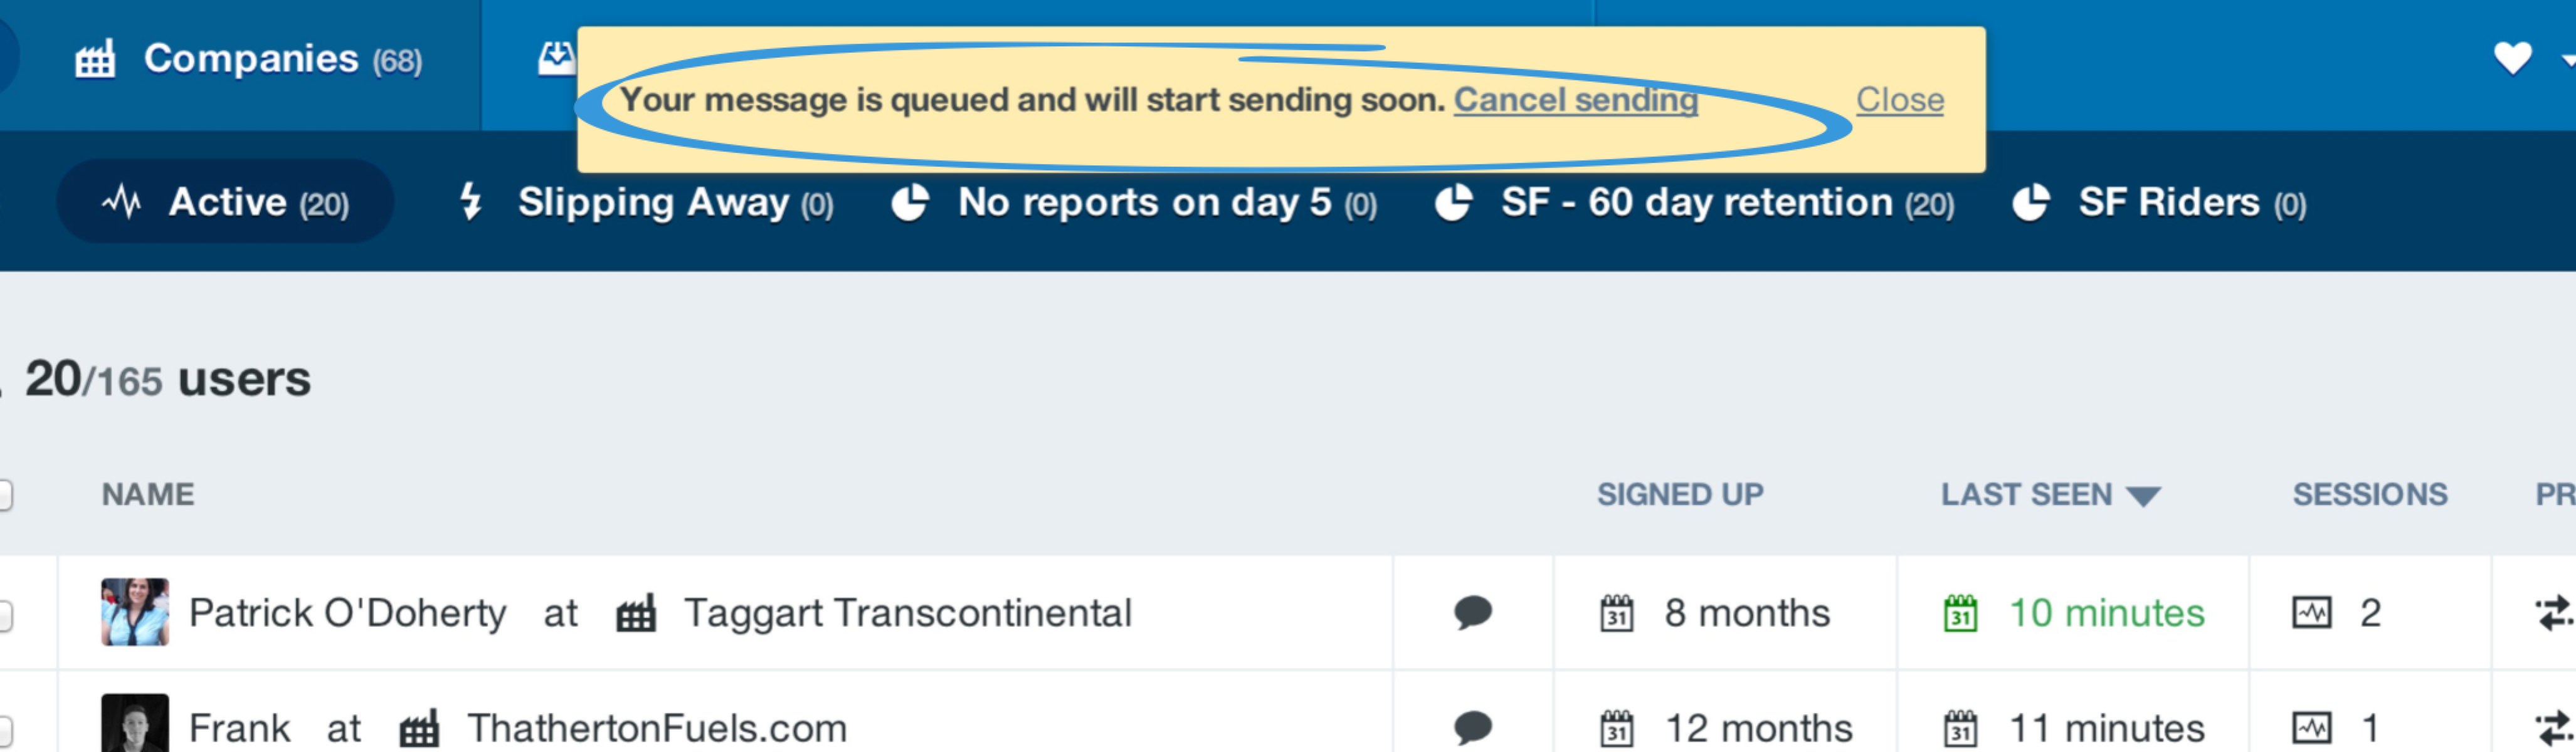View SF - 60 day retention segment
The image size is (2576, 752).
click(x=1694, y=203)
